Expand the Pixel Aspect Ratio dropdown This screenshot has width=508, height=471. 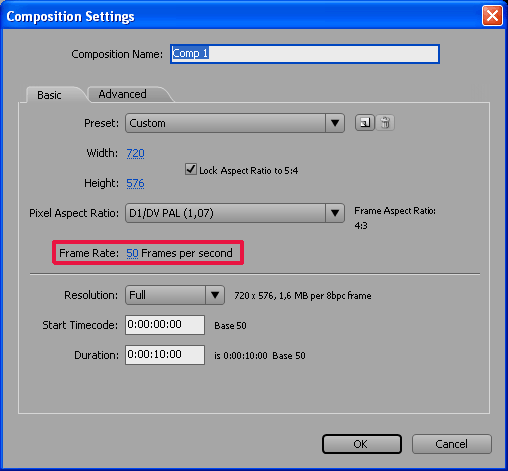pos(235,213)
